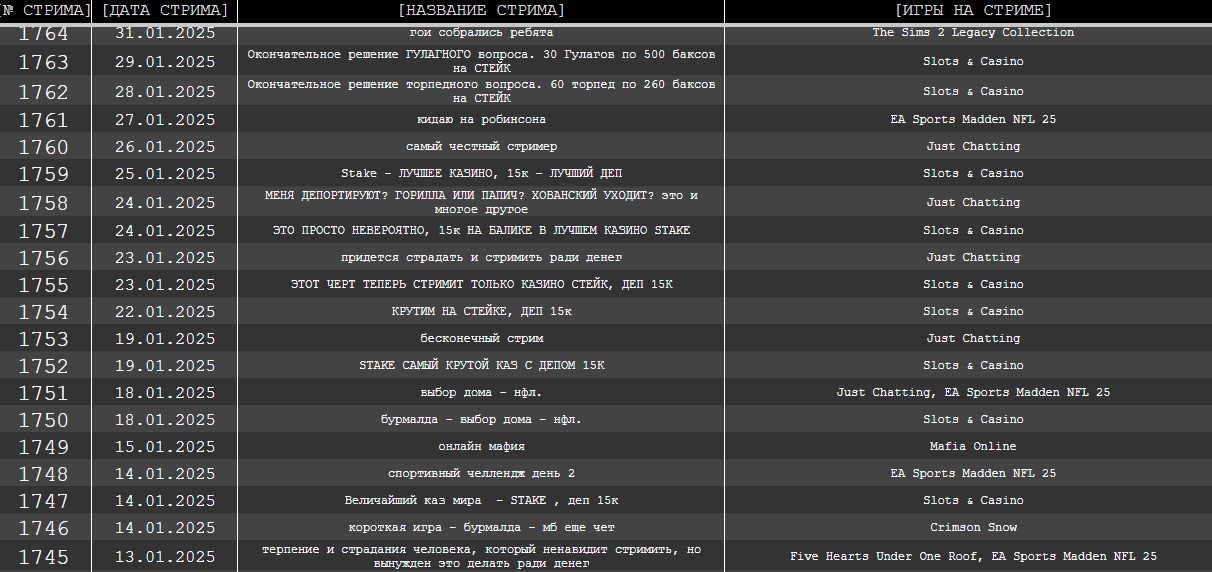Select stream number 1755
This screenshot has width=1212, height=572.
44,285
